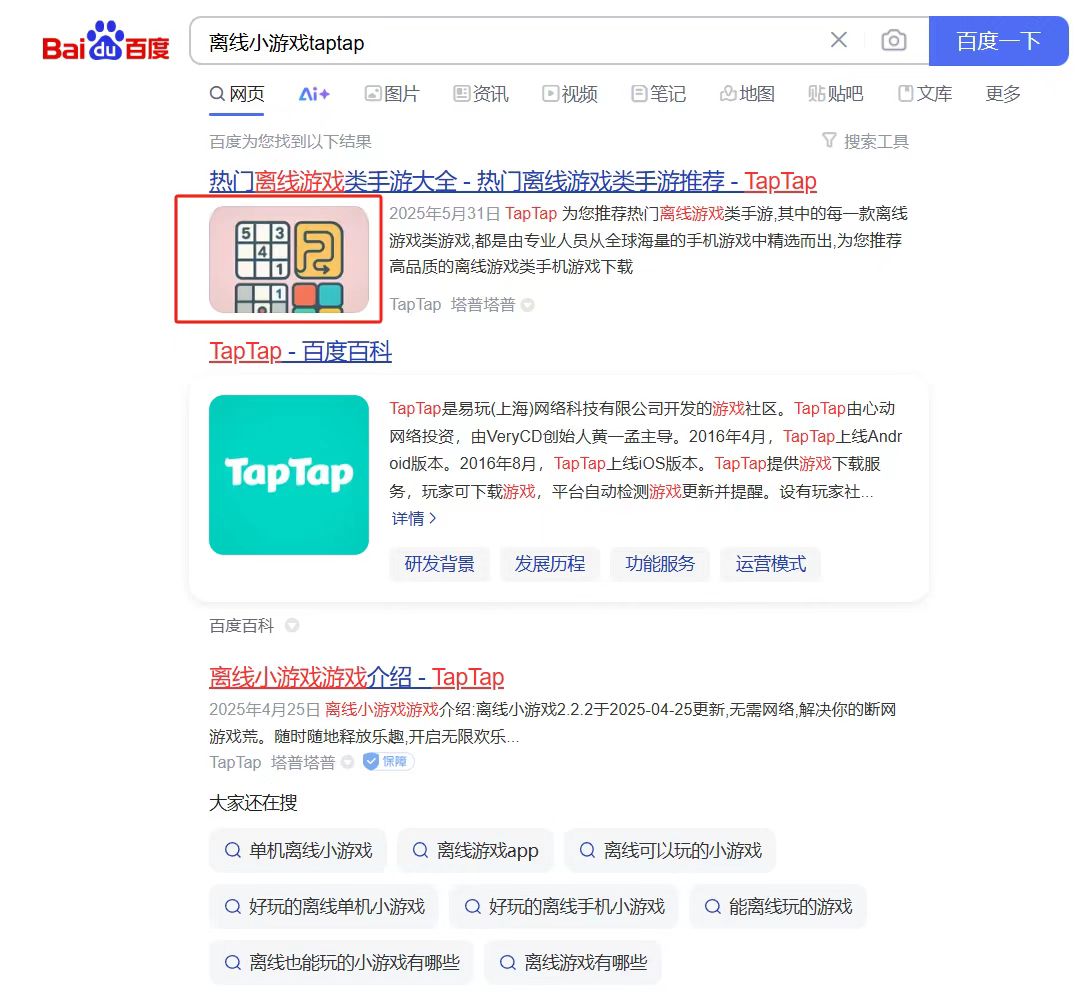
Task: Focus the search input field
Action: click(511, 41)
